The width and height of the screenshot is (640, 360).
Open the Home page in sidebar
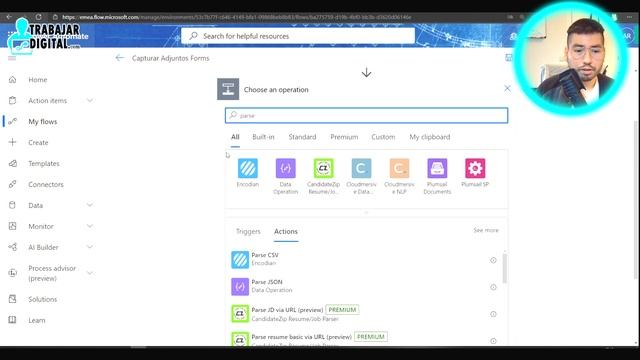click(x=38, y=80)
